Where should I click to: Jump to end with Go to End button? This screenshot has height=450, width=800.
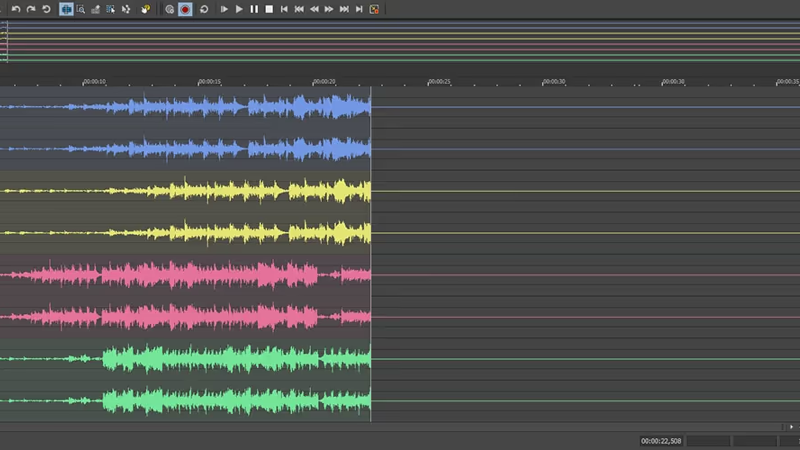click(359, 9)
